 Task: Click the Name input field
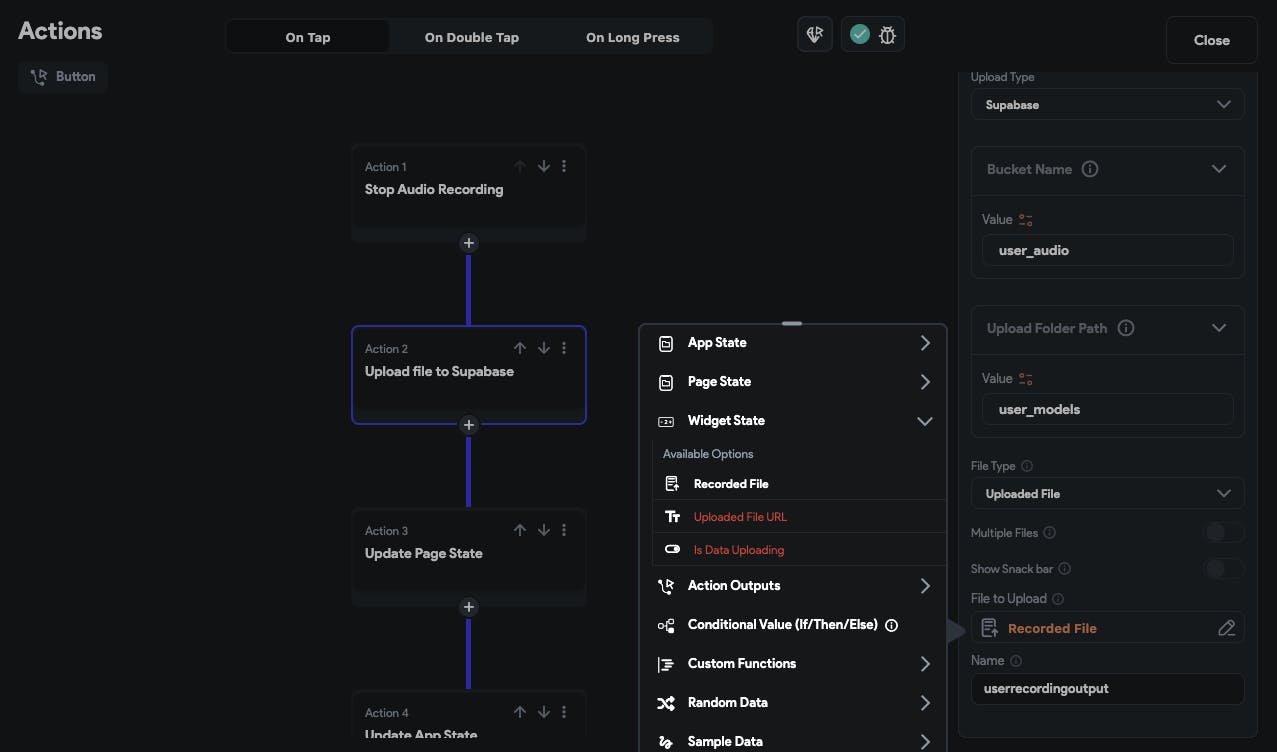(x=1107, y=688)
